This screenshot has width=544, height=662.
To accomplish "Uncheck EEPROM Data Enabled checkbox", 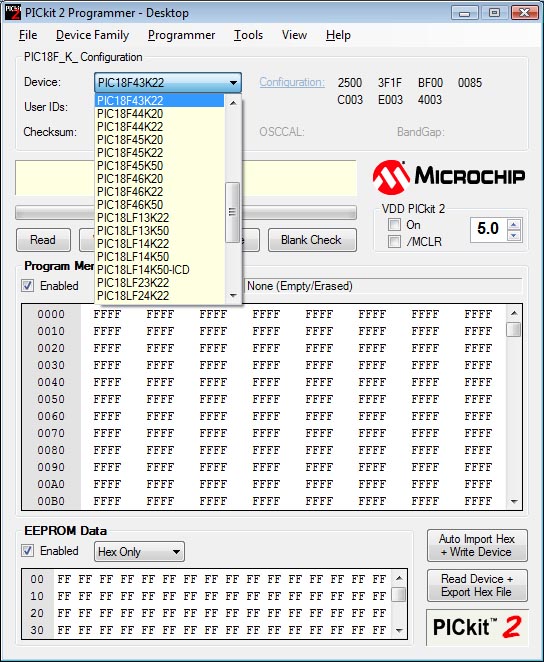I will coord(27,551).
